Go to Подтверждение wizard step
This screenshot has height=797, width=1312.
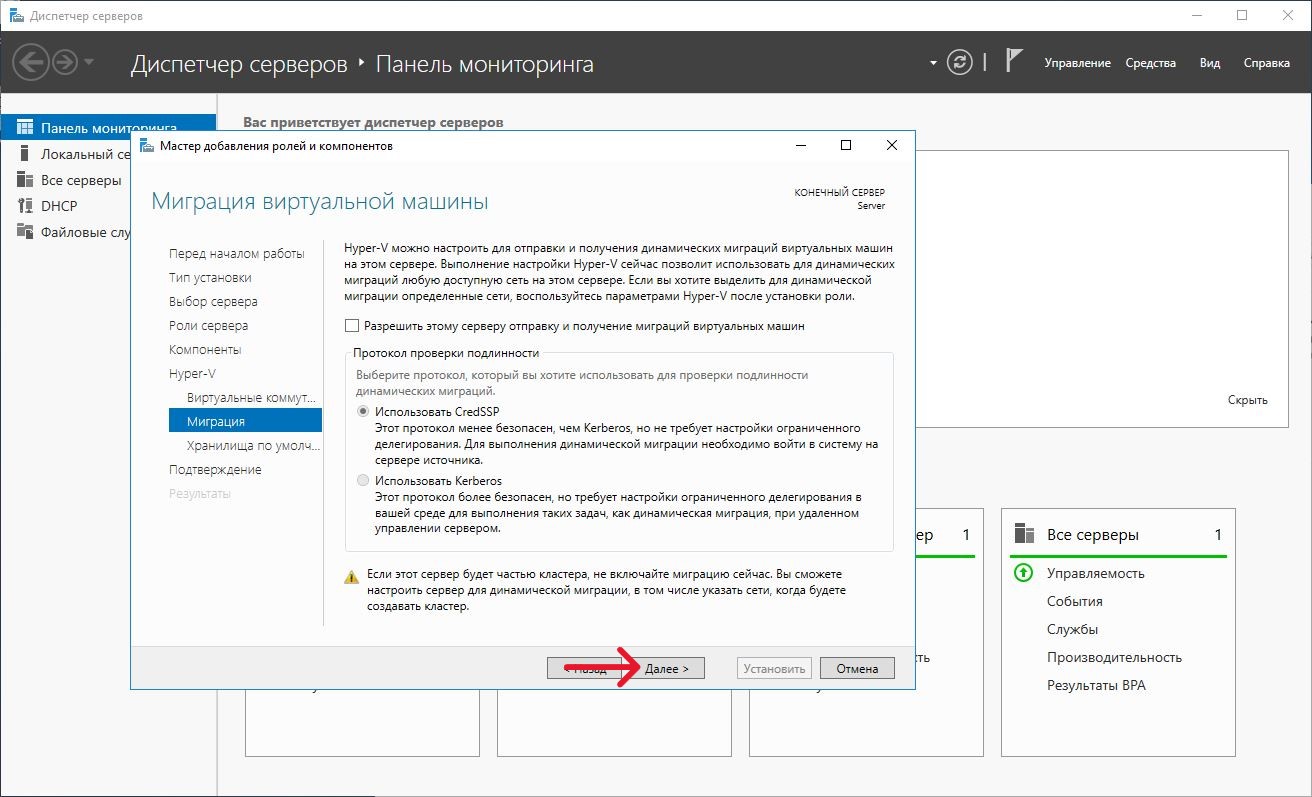tap(215, 470)
